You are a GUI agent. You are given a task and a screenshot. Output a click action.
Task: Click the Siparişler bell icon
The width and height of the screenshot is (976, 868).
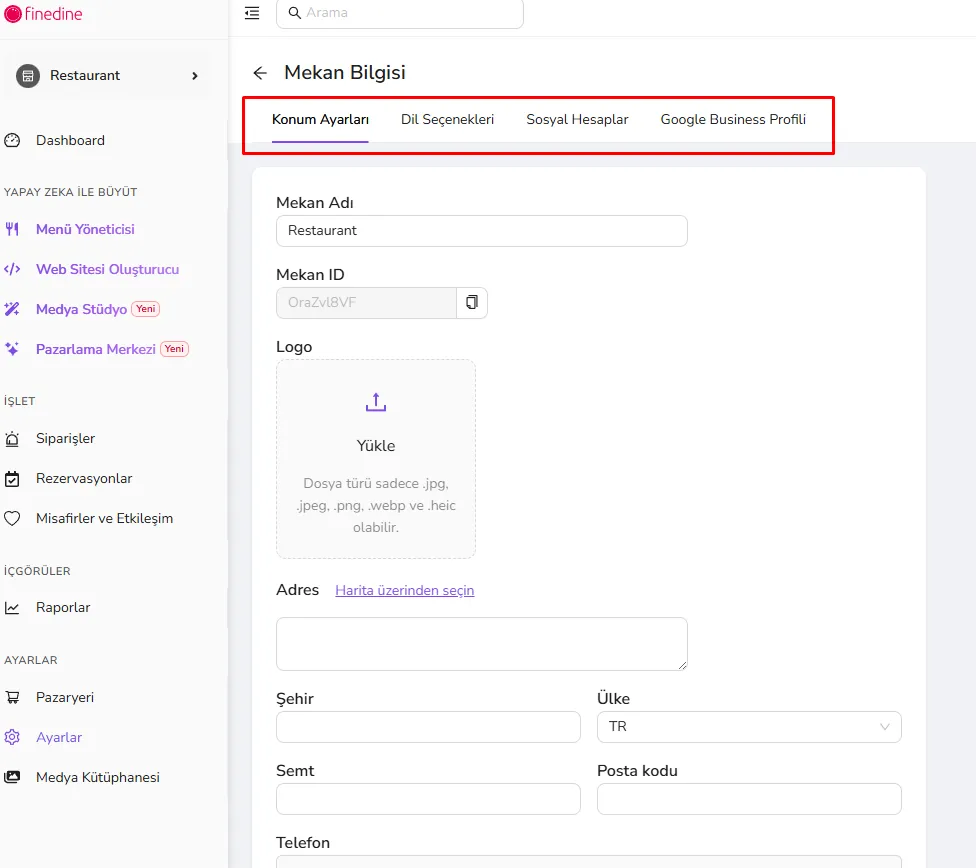[12, 439]
